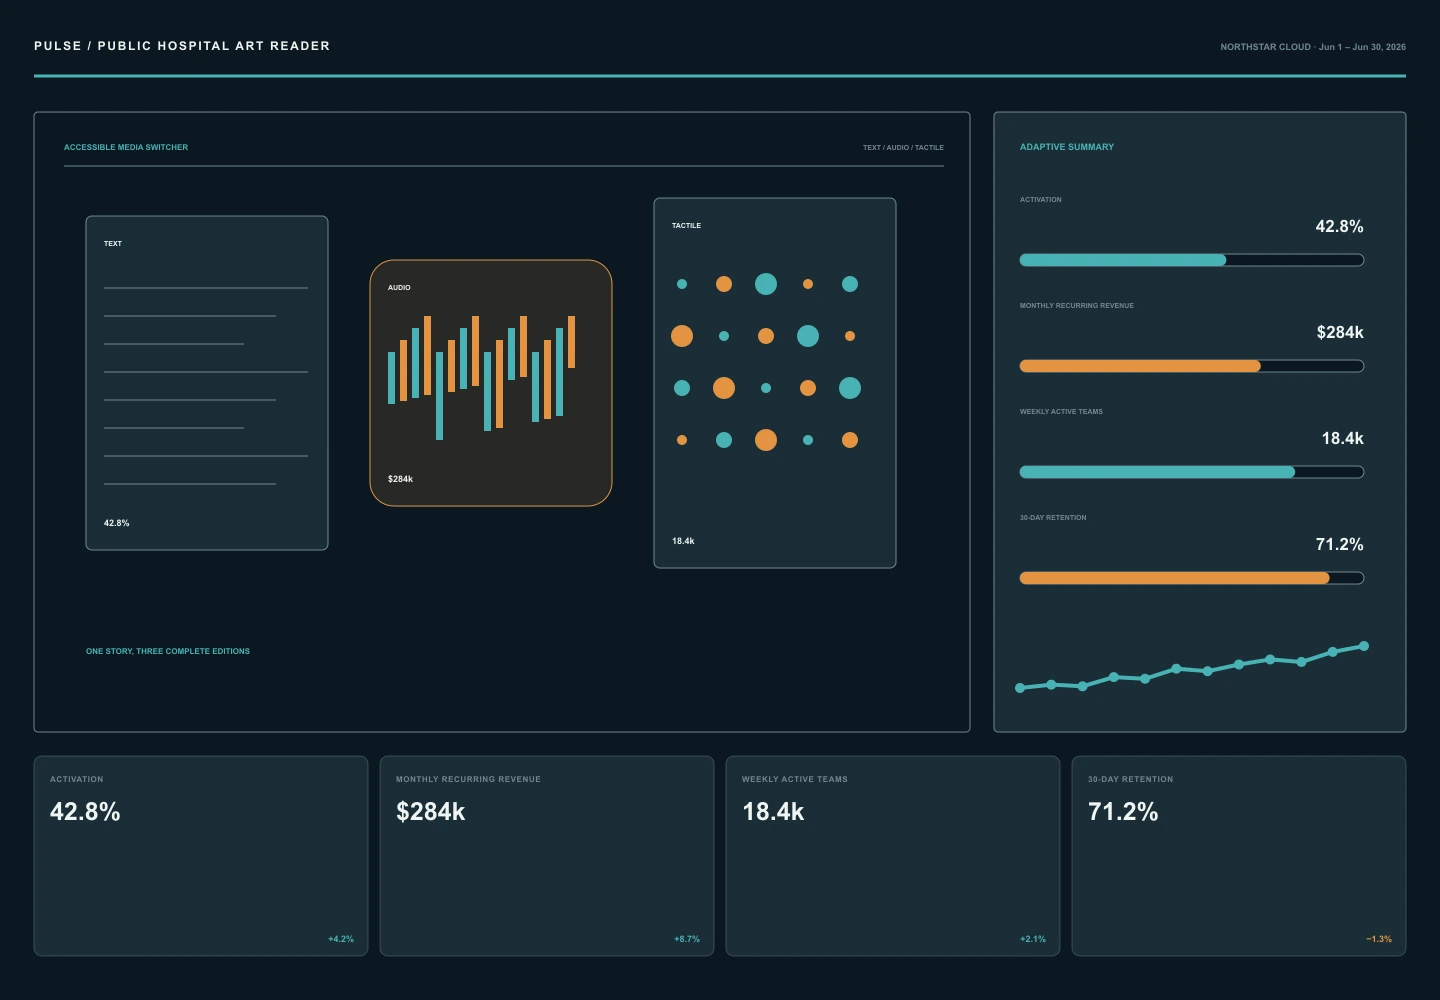
Task: Click the −1.3% change on Retention tile
Action: [1379, 939]
